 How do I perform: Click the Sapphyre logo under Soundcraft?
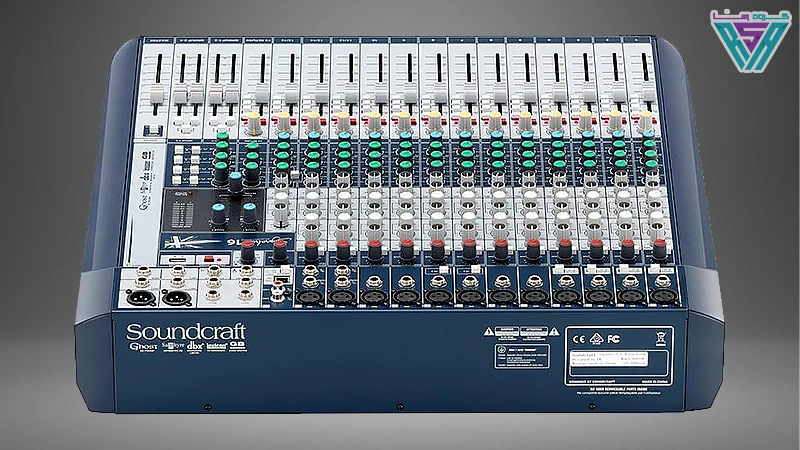click(x=172, y=346)
